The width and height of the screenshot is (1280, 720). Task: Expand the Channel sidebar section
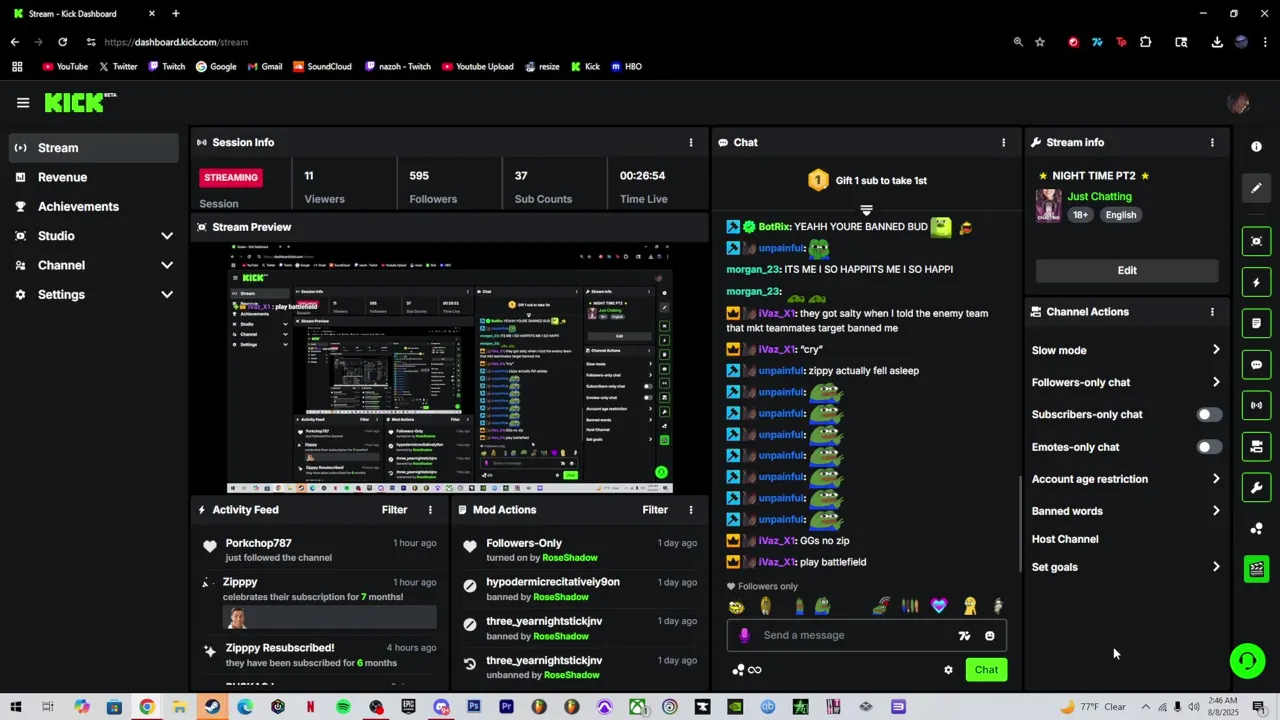pos(167,265)
